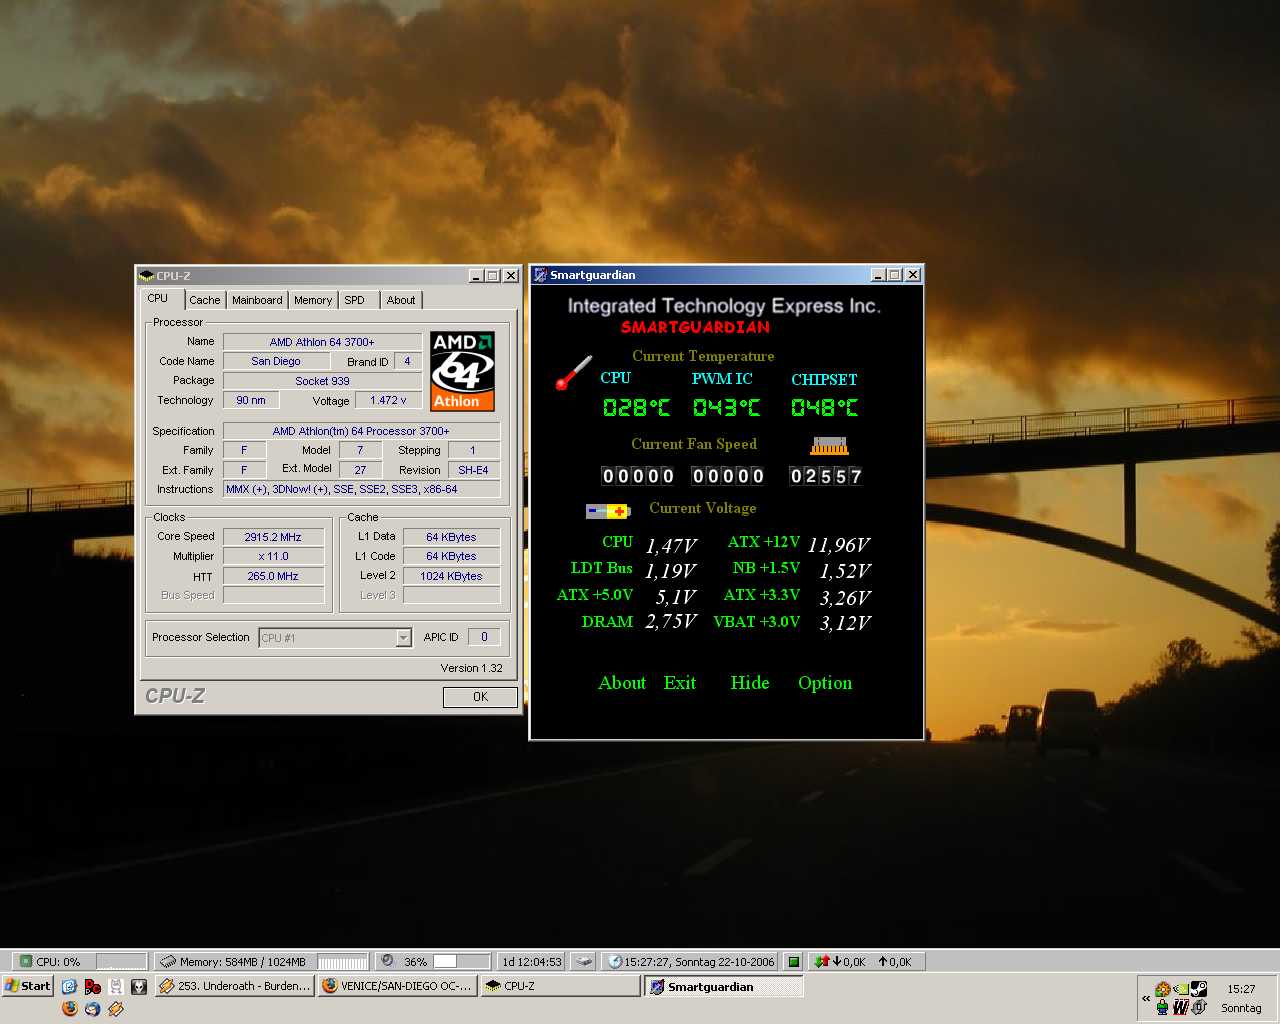Image resolution: width=1280 pixels, height=1024 pixels.
Task: Click OK in the CPU-Z window
Action: [480, 697]
